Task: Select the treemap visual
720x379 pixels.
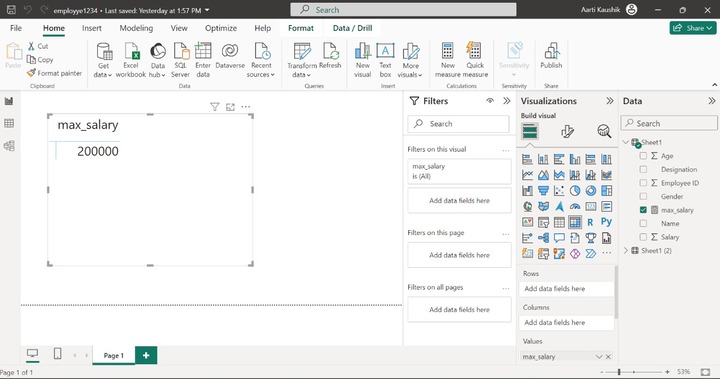Action: point(607,191)
